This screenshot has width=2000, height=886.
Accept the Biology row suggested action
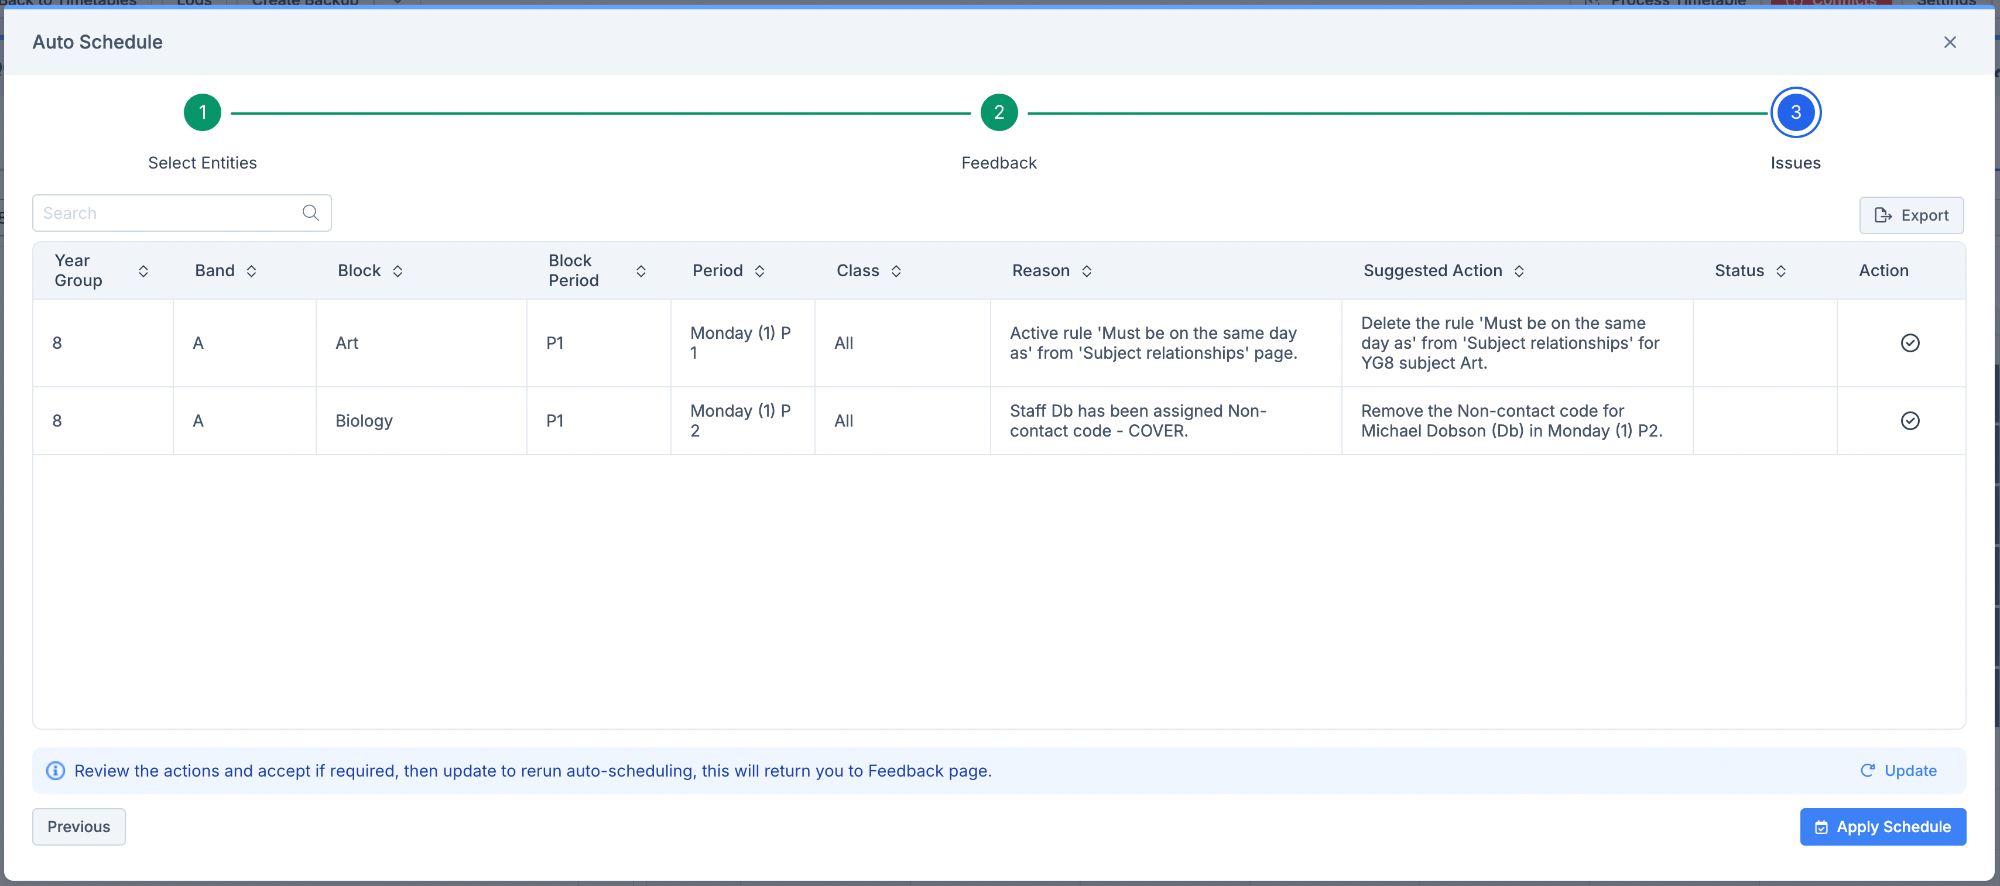(1909, 421)
